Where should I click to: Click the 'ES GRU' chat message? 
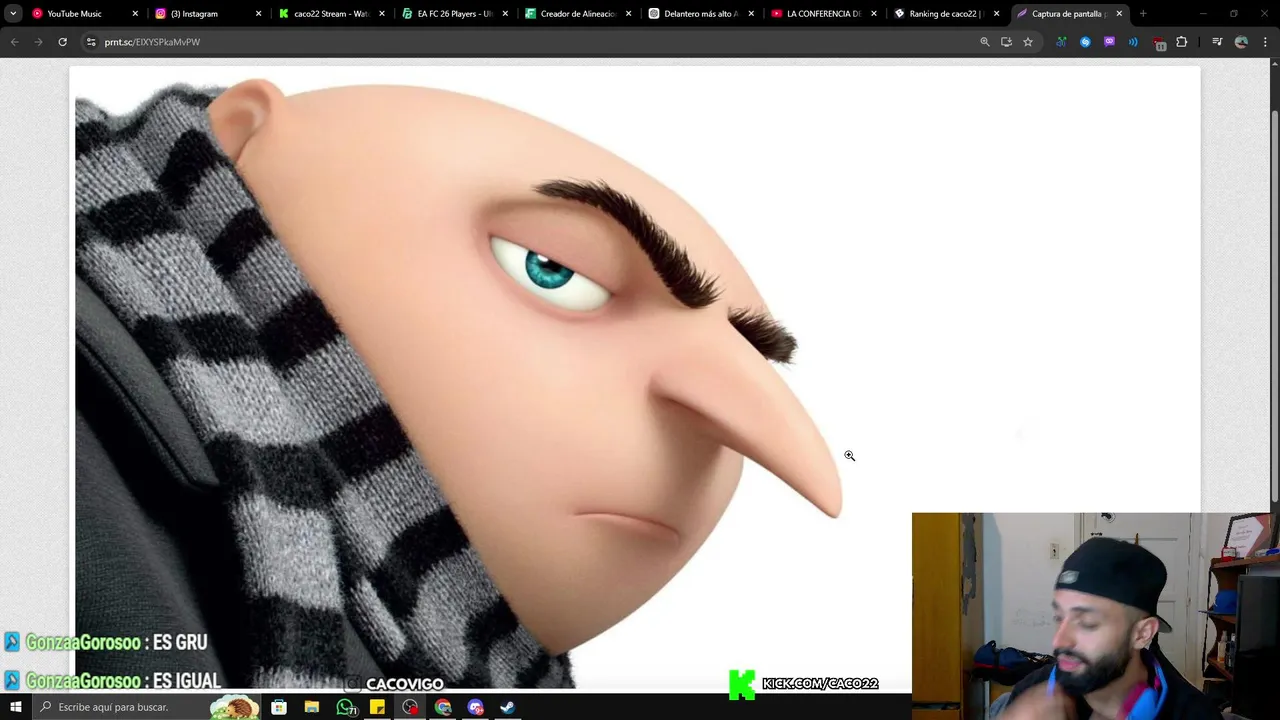coord(180,642)
